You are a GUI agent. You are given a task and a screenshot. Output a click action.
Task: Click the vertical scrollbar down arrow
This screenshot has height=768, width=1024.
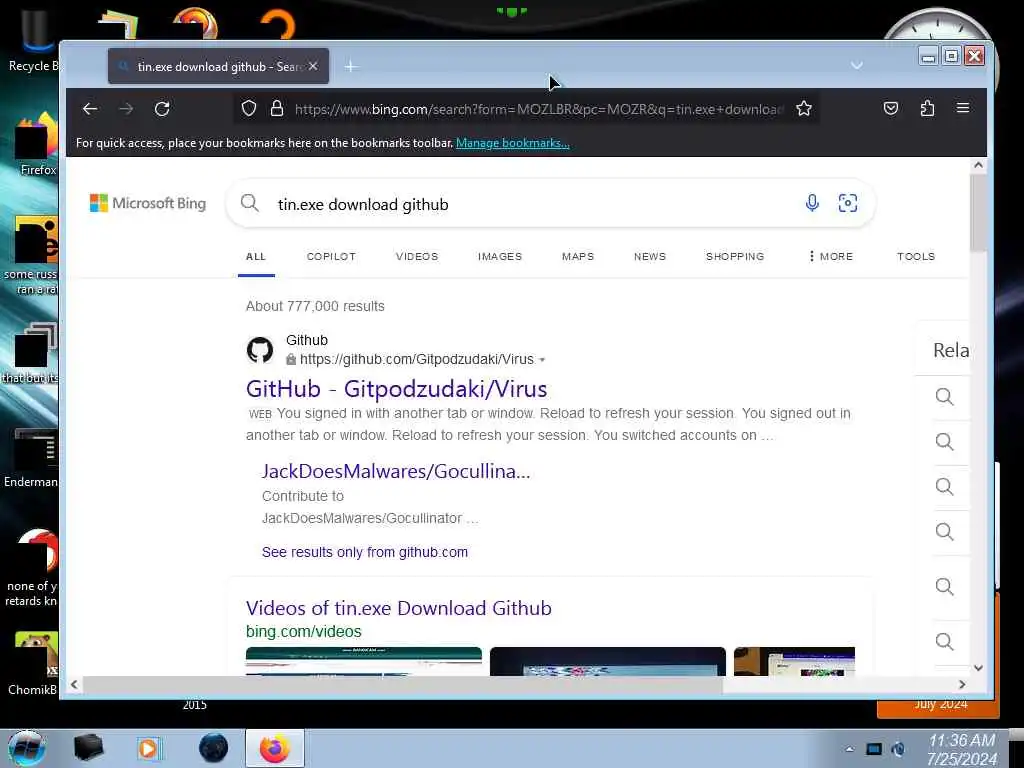(x=978, y=667)
